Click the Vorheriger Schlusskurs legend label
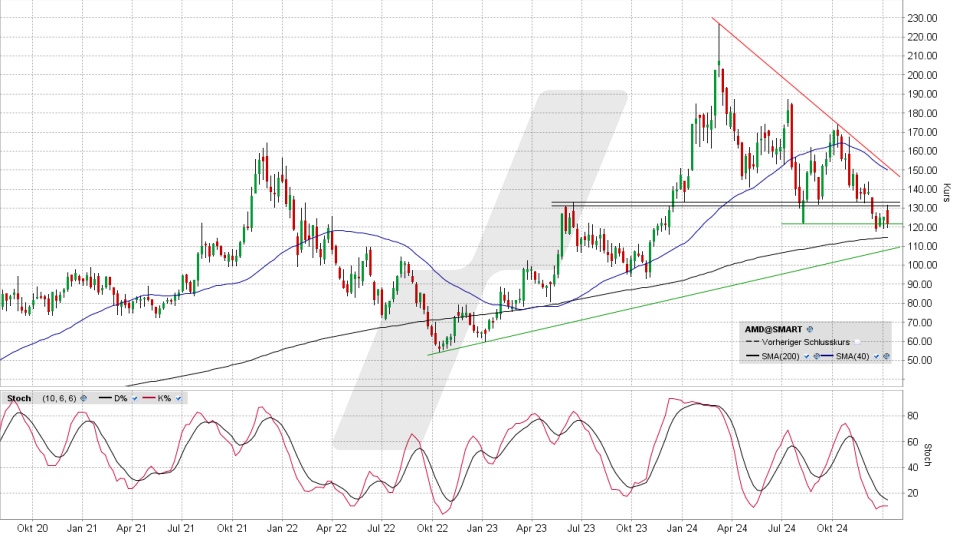Screen dimensions: 960x540 [x=806, y=342]
